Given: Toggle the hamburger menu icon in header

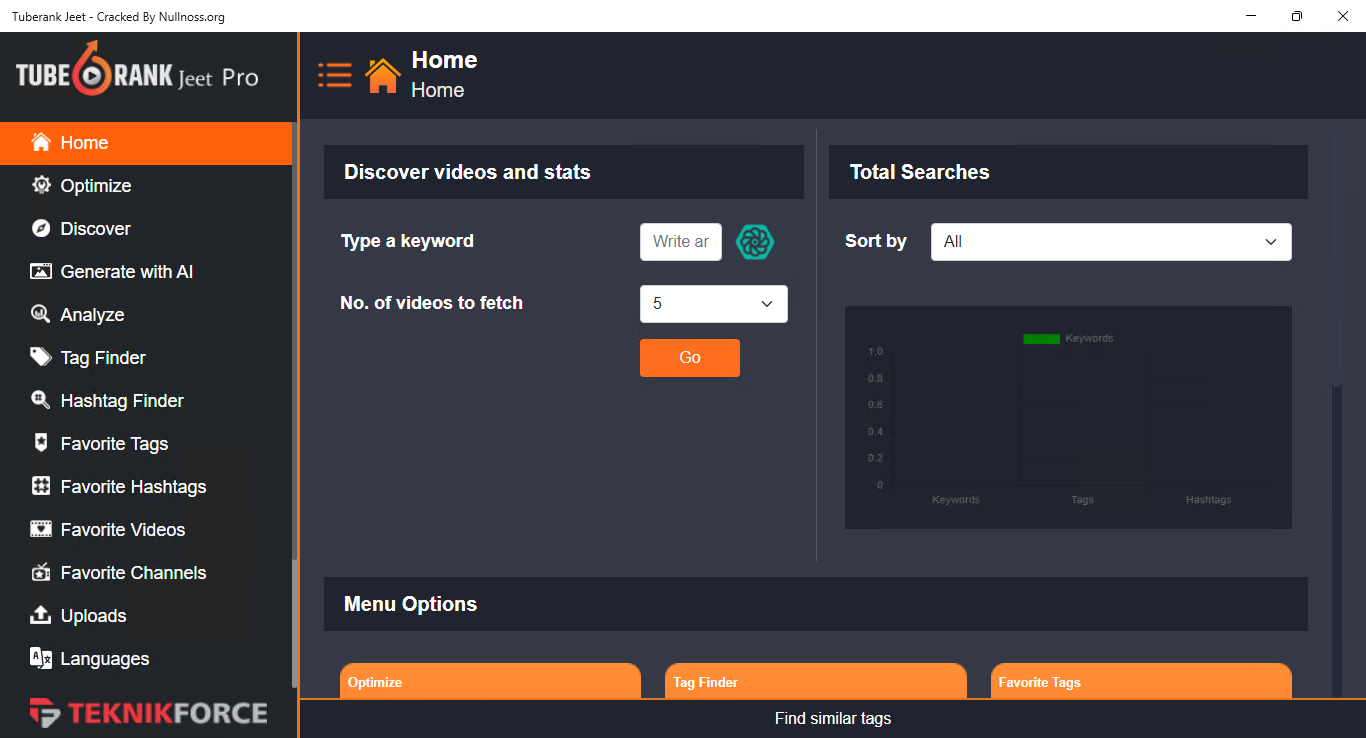Looking at the screenshot, I should 335,75.
